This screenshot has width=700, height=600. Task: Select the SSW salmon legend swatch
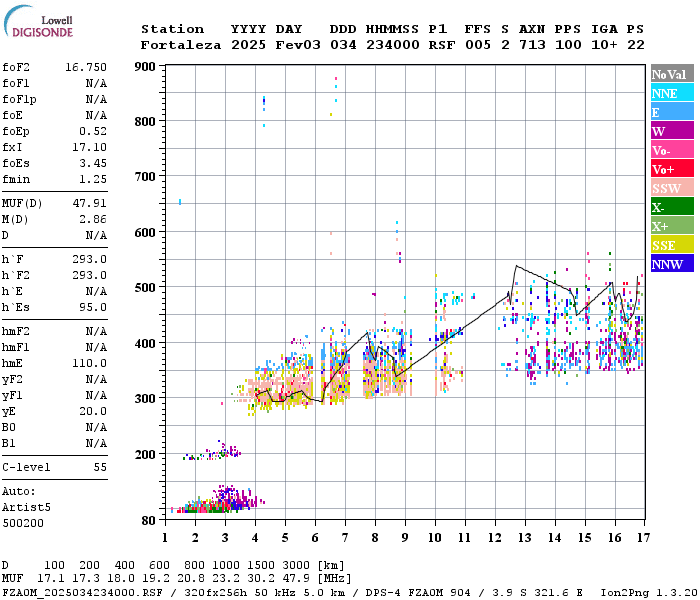672,188
